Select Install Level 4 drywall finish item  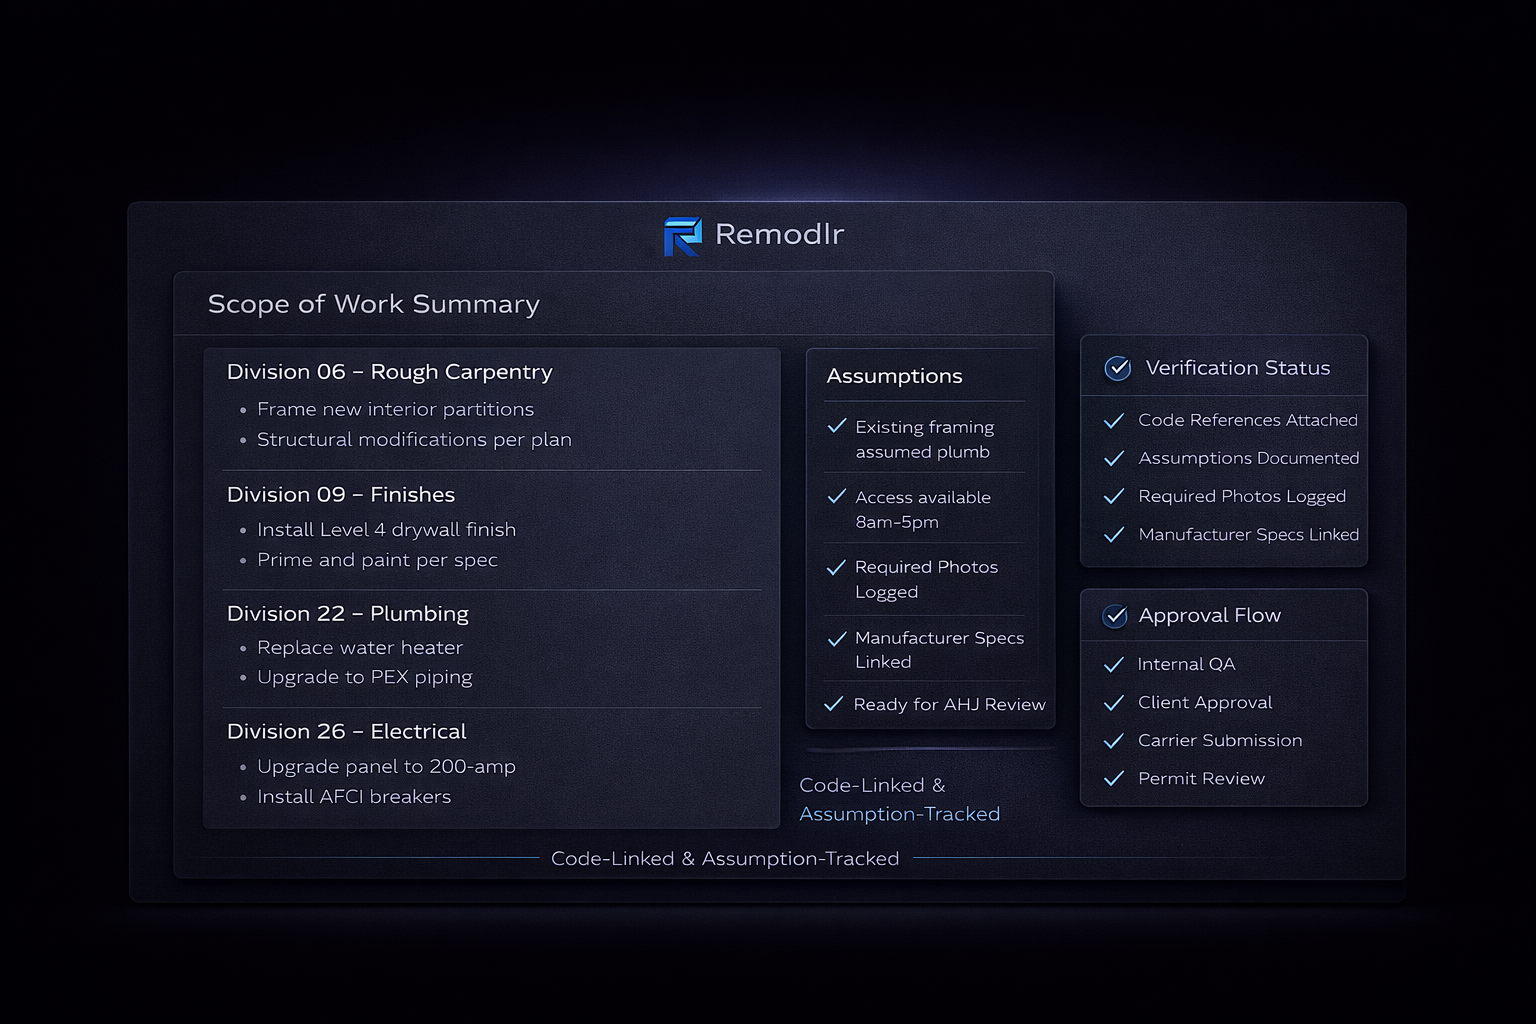(386, 530)
